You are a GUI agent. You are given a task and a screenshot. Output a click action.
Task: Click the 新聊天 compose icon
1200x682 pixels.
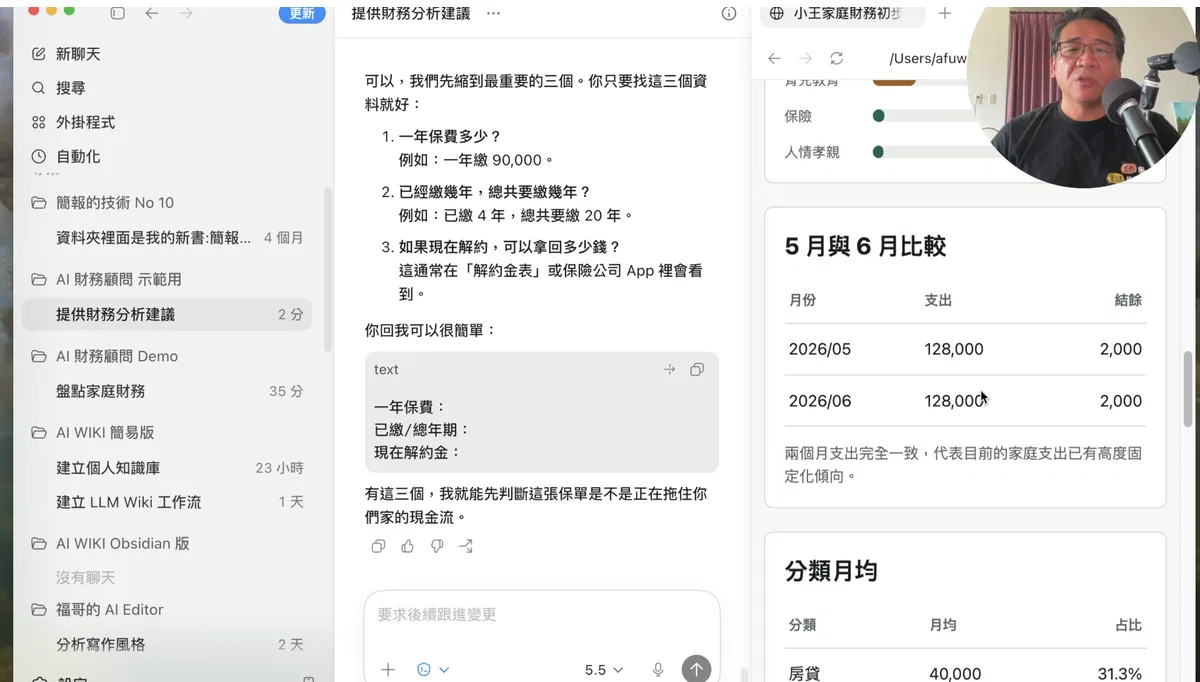point(39,54)
